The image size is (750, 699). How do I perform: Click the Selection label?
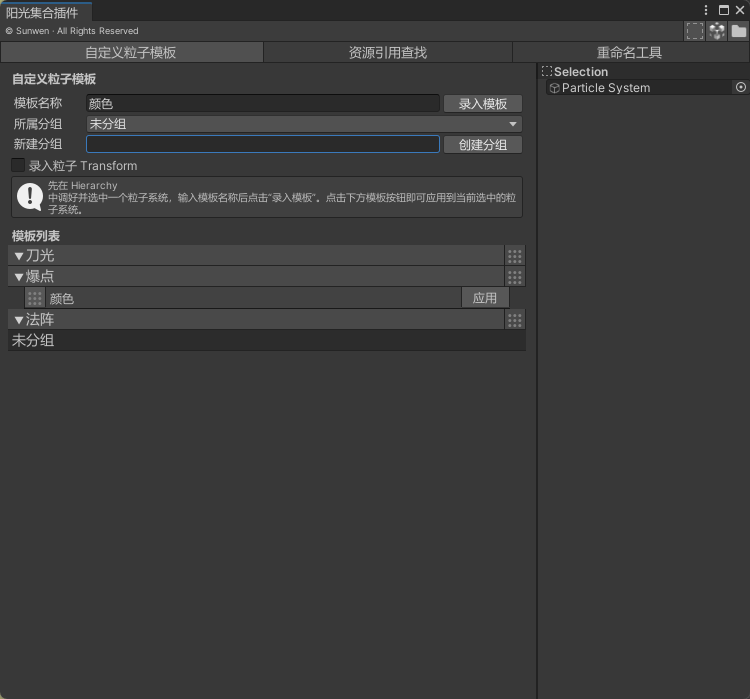pyautogui.click(x=581, y=72)
